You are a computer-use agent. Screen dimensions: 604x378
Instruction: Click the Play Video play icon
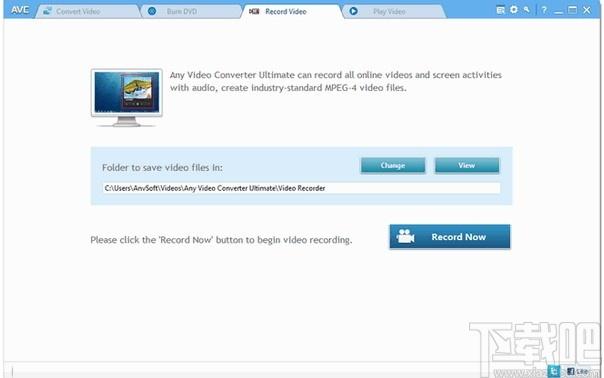coord(353,11)
